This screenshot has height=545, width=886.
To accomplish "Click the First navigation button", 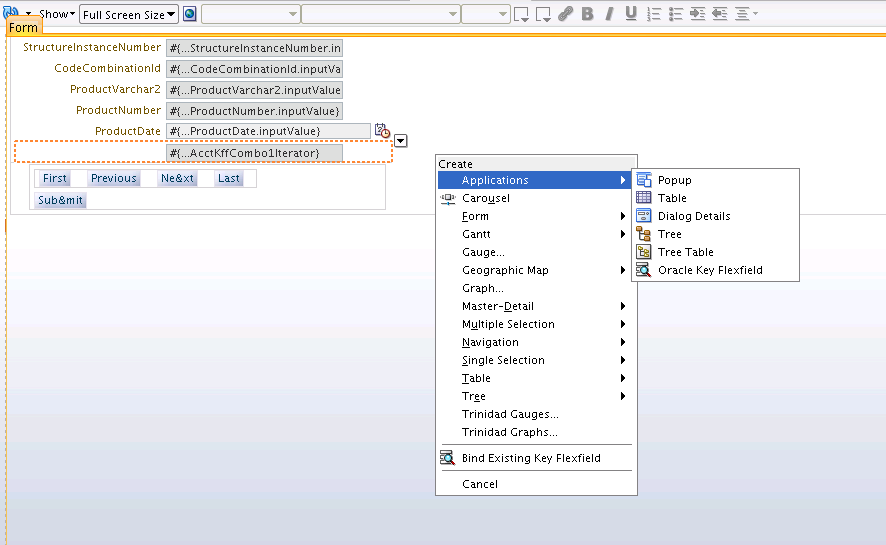I will 55,178.
